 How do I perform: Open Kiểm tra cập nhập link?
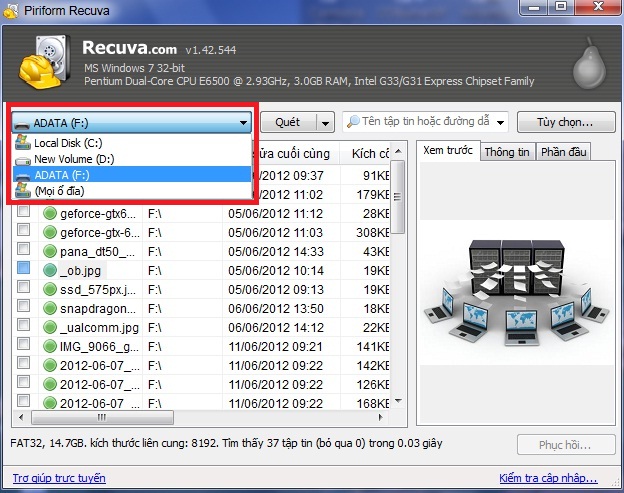coord(548,477)
